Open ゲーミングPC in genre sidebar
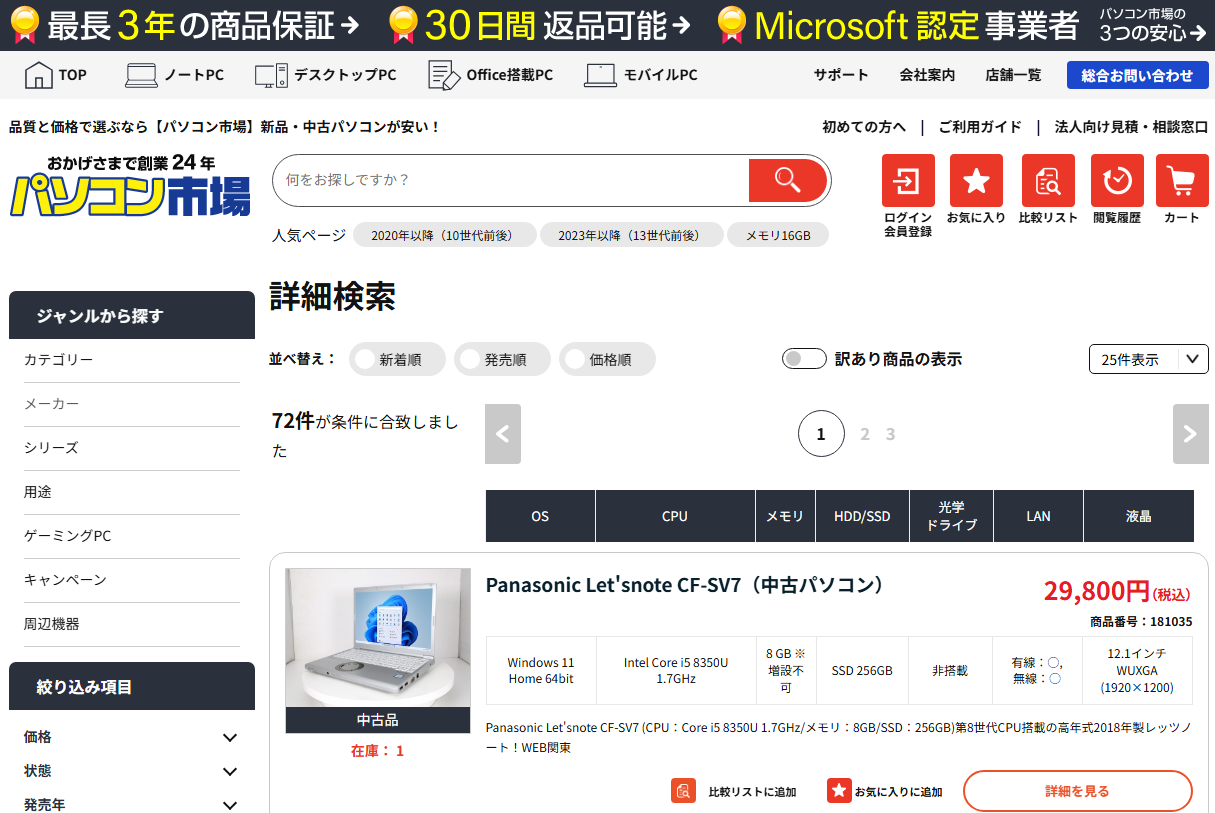Screen dimensions: 1215x813 [x=132, y=536]
